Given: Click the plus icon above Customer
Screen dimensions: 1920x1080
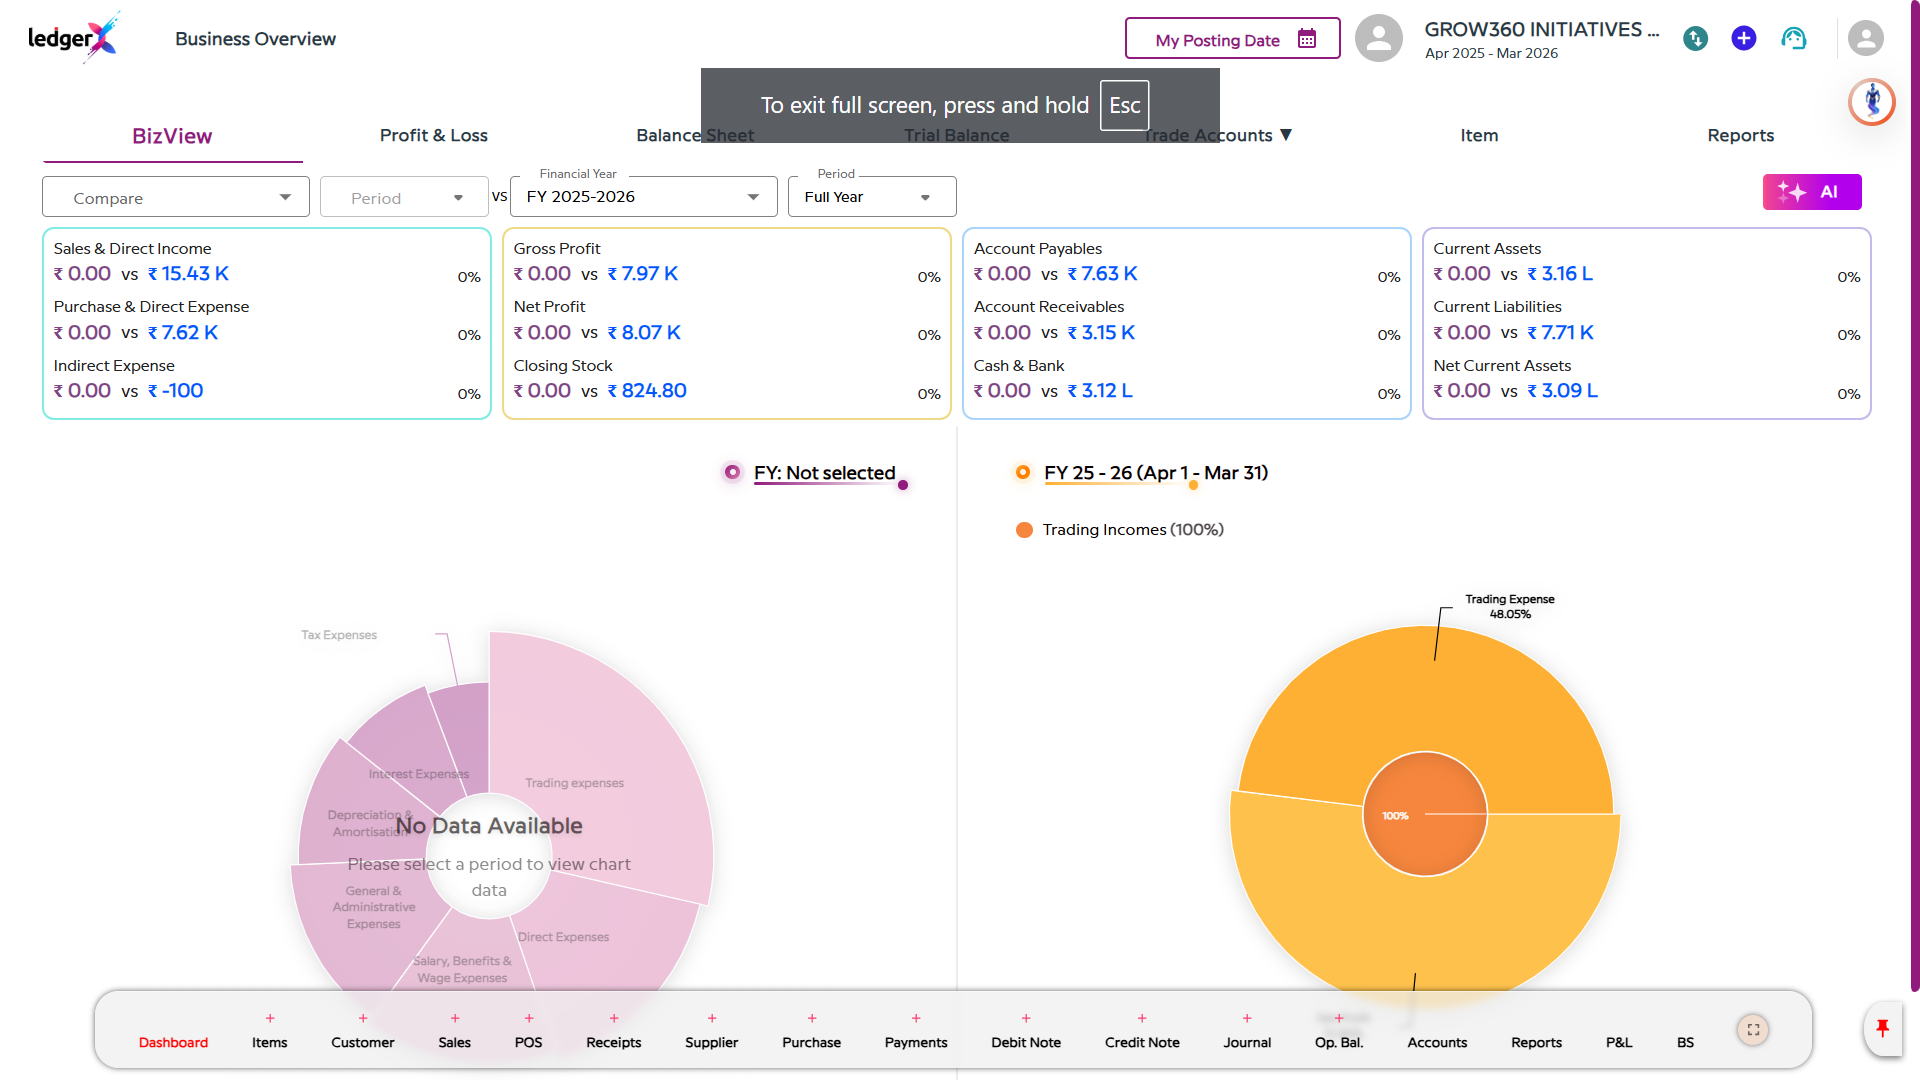Looking at the screenshot, I should coord(363,1018).
